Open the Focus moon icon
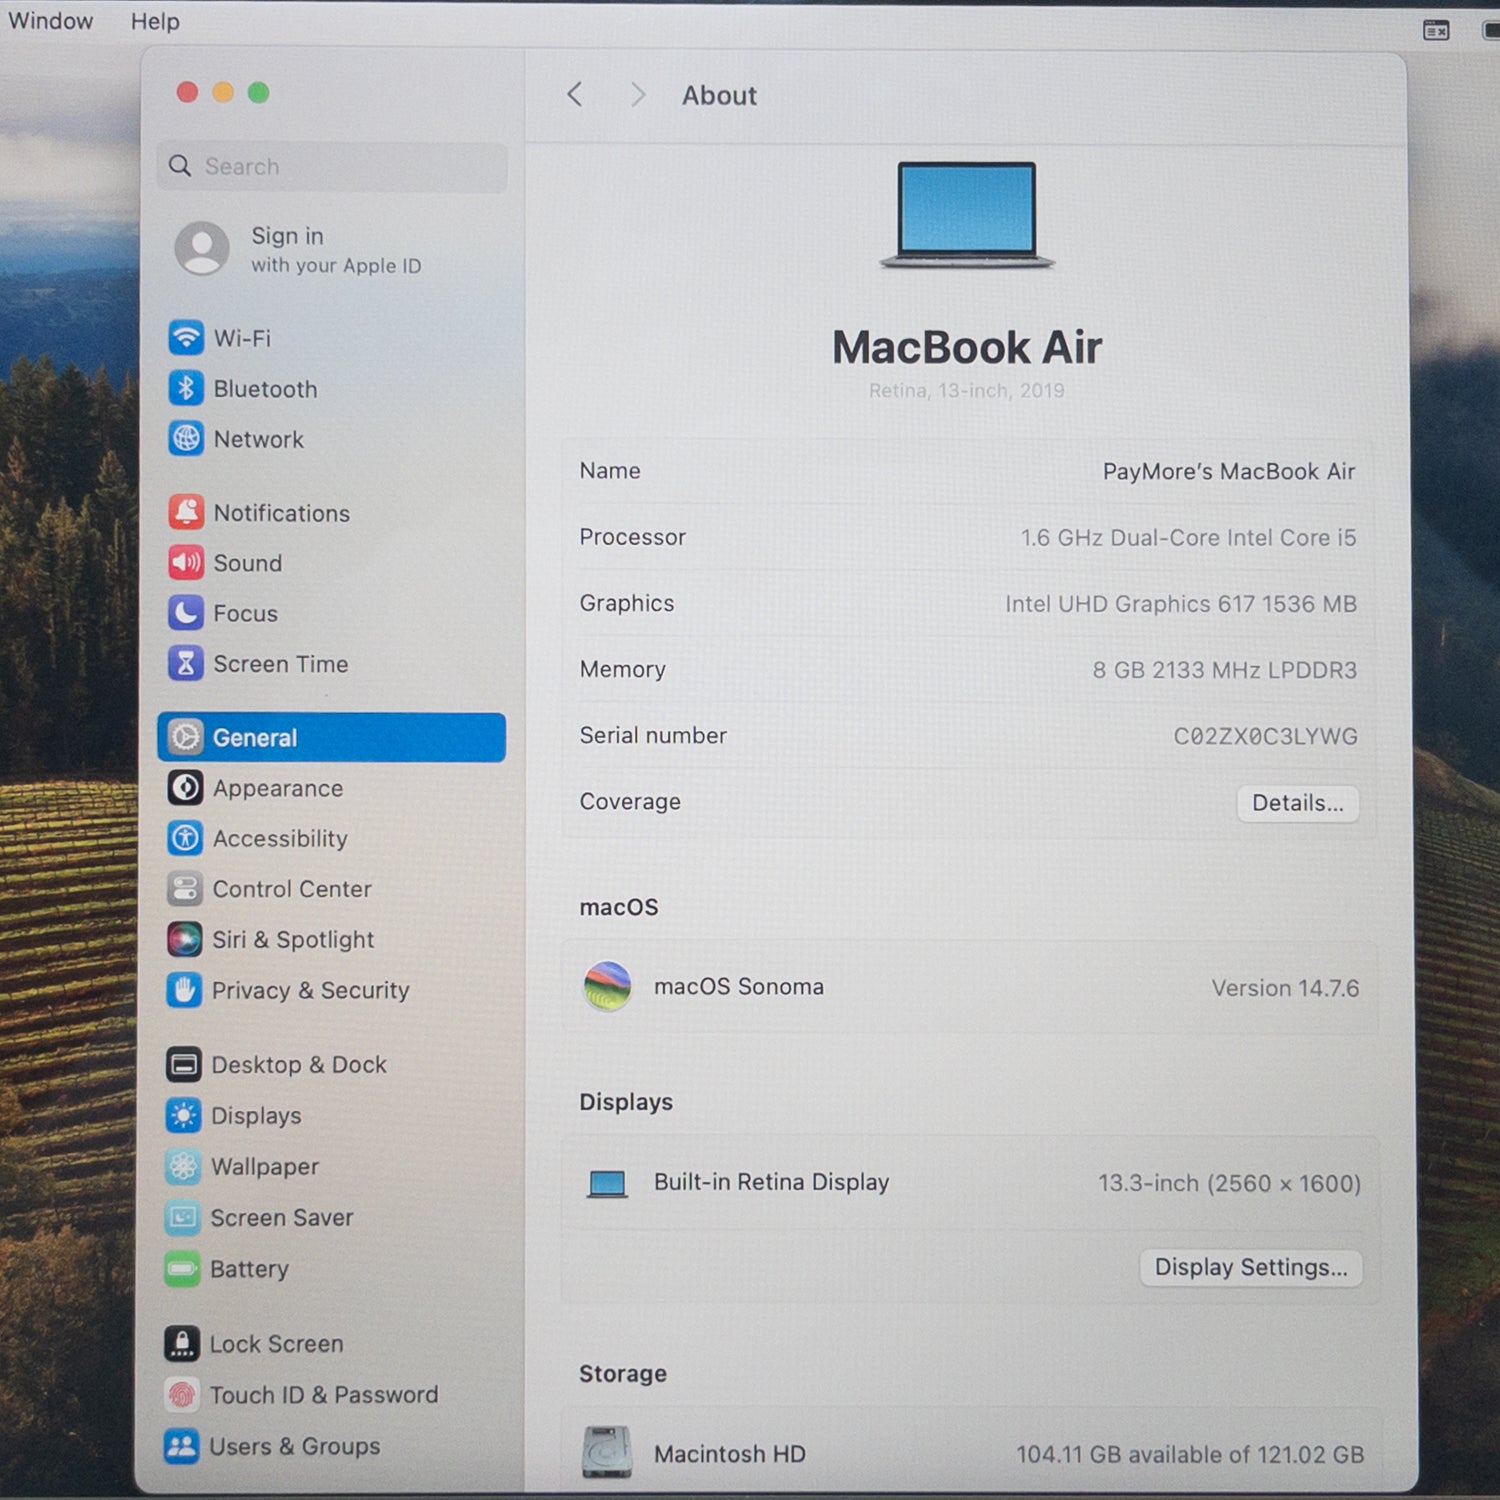1500x1500 pixels. tap(186, 612)
